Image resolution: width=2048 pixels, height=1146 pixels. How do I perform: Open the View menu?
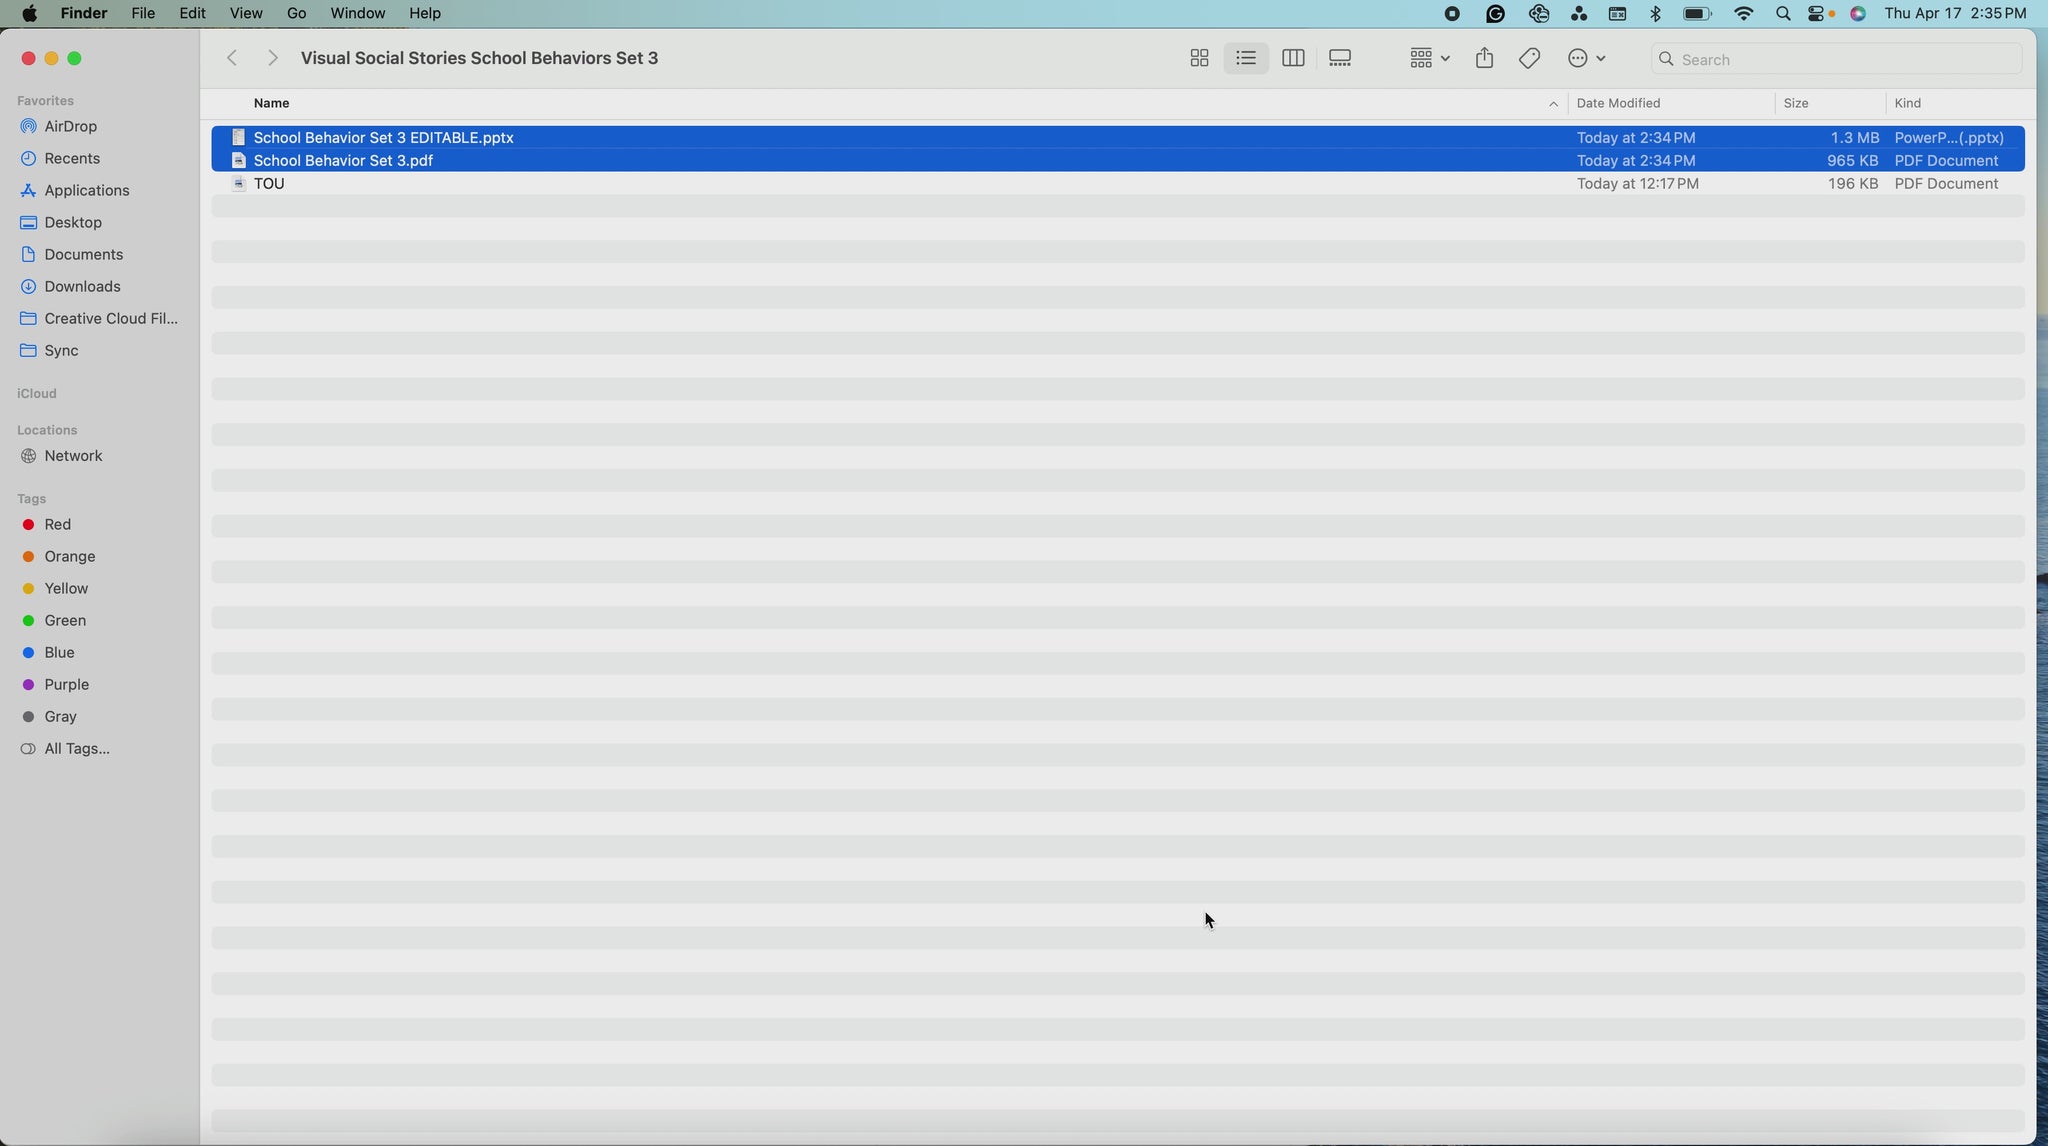pyautogui.click(x=245, y=14)
